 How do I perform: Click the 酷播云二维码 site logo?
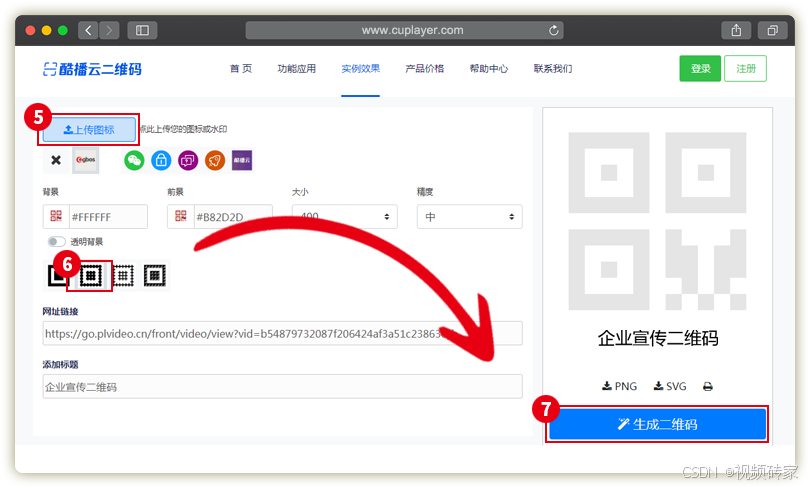[92, 69]
